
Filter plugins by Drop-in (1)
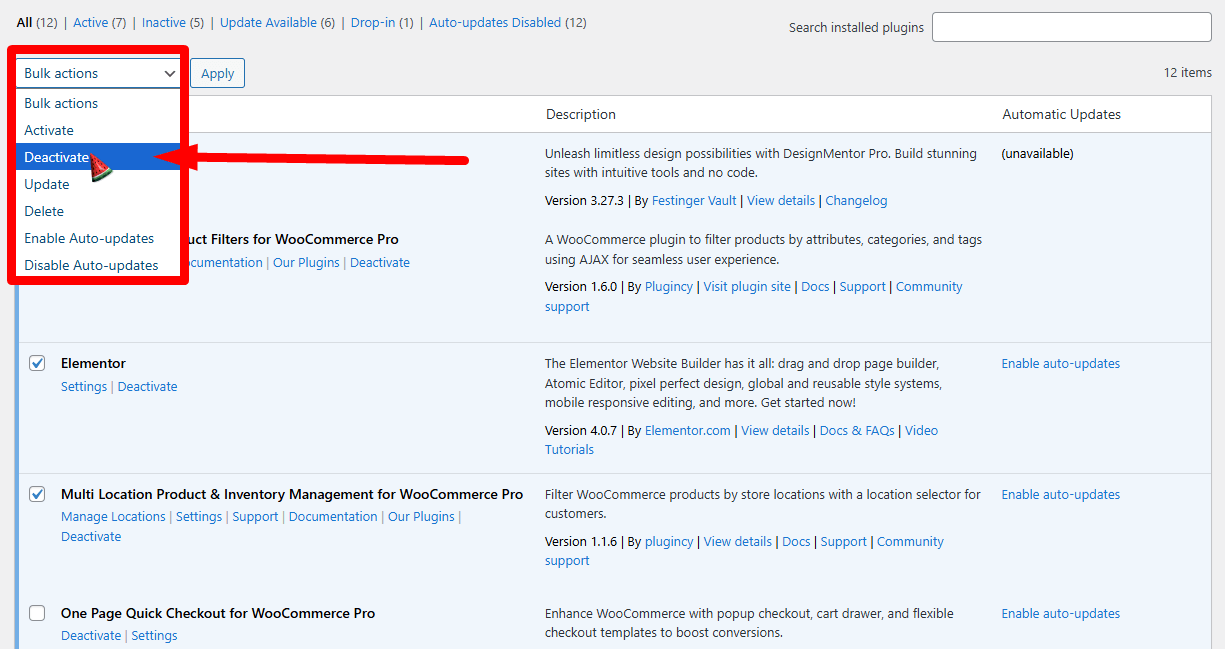[x=382, y=22]
